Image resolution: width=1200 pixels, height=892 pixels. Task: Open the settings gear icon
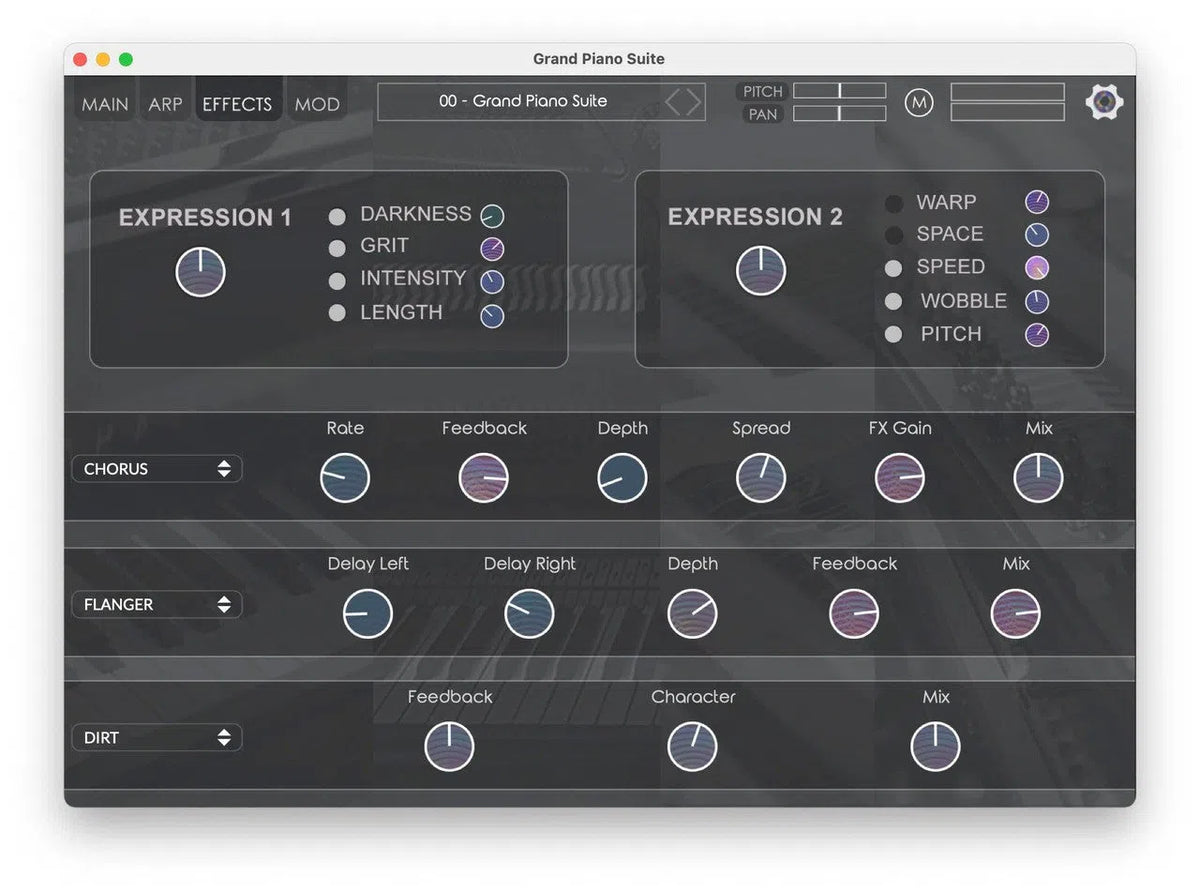pos(1104,101)
